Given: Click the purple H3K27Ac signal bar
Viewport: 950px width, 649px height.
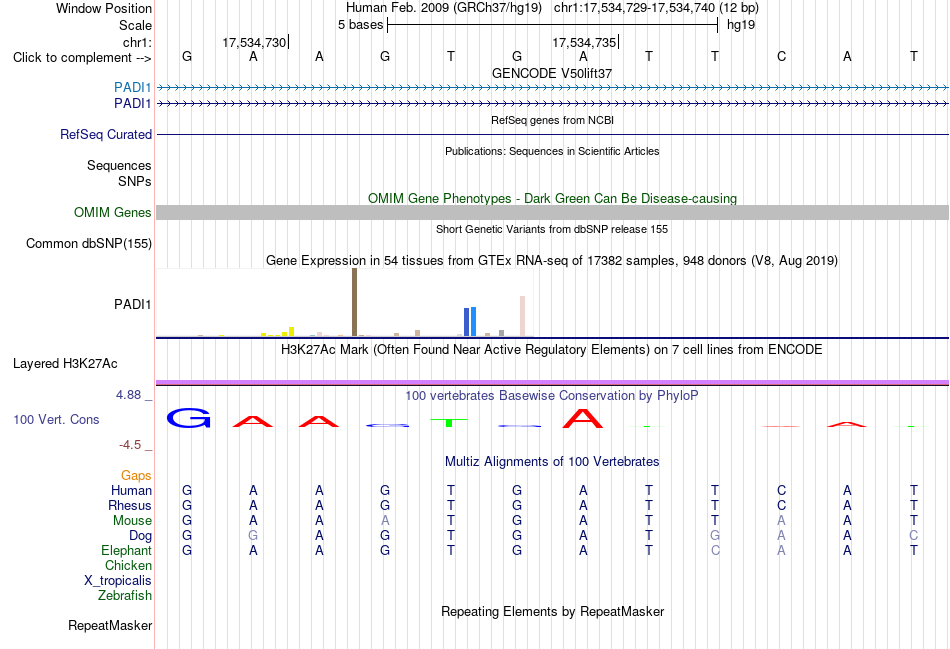Looking at the screenshot, I should pos(552,382).
